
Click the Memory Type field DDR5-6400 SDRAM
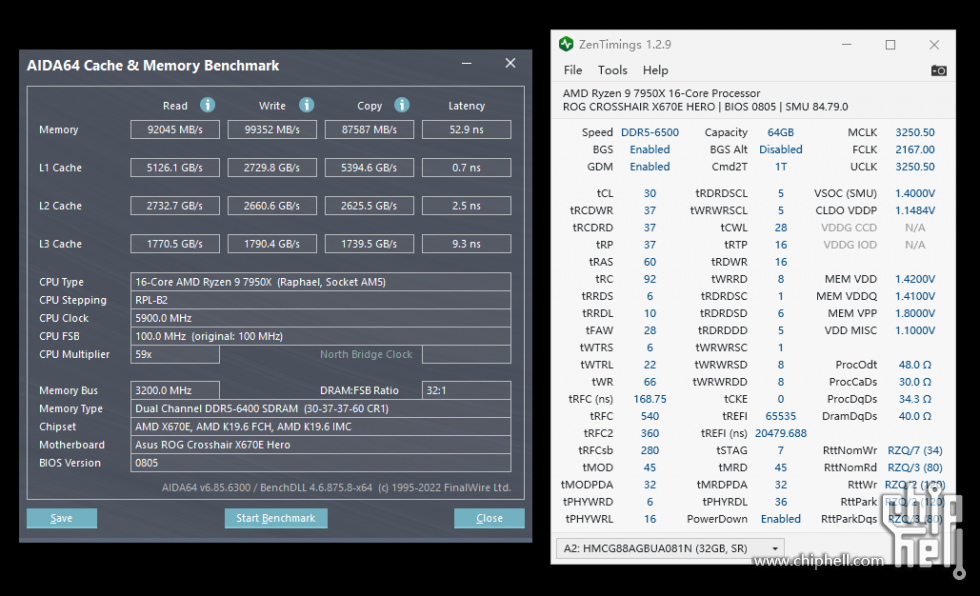(x=321, y=409)
